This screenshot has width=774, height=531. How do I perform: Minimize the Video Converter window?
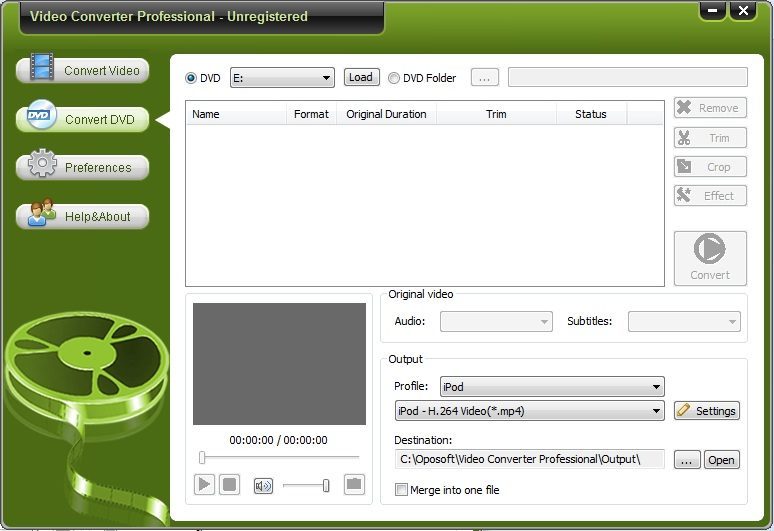tap(713, 10)
